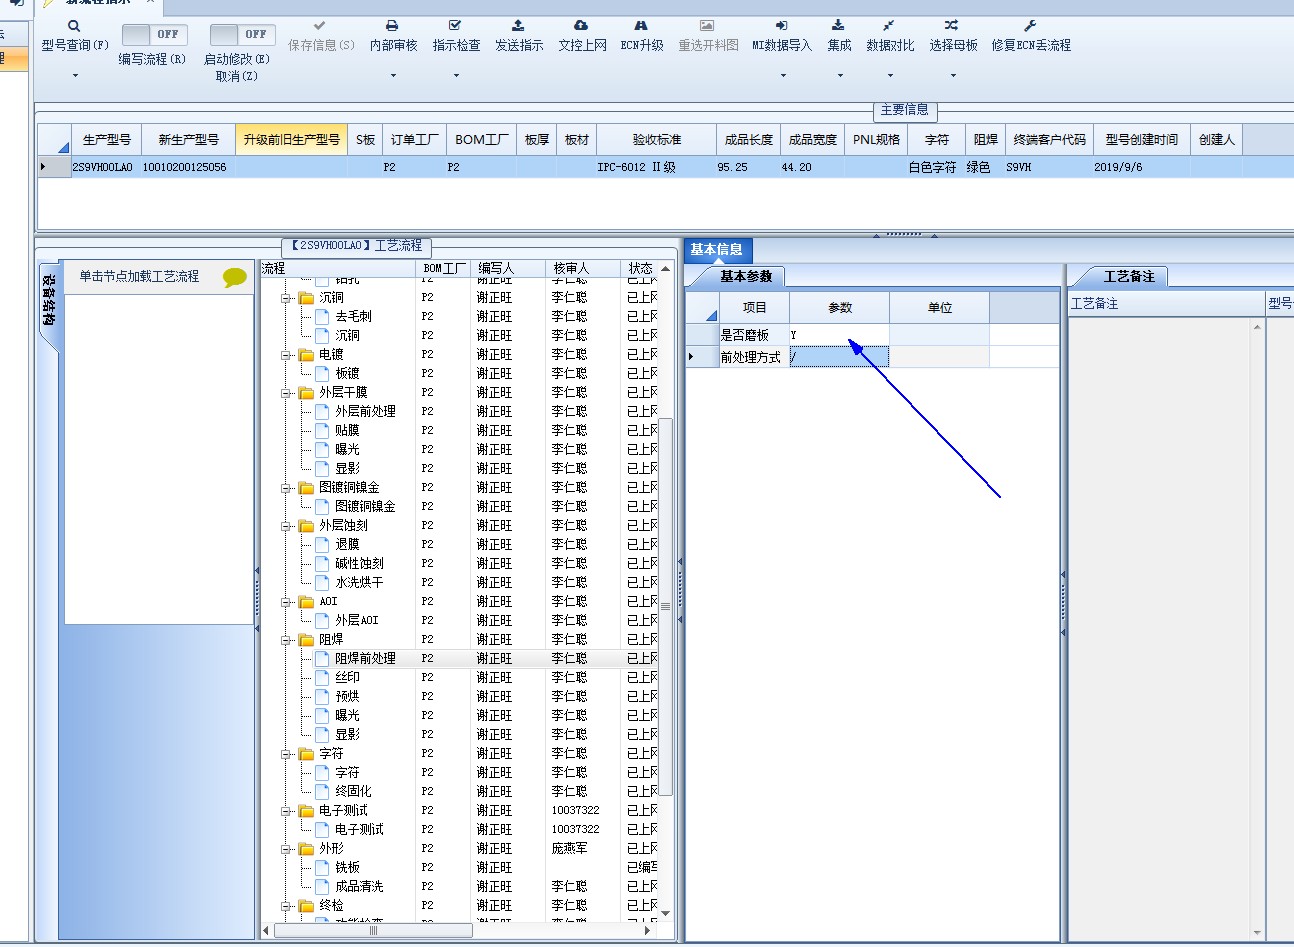The width and height of the screenshot is (1294, 947).
Task: Click the 单击节点加载工艺流程 label
Action: tap(139, 277)
